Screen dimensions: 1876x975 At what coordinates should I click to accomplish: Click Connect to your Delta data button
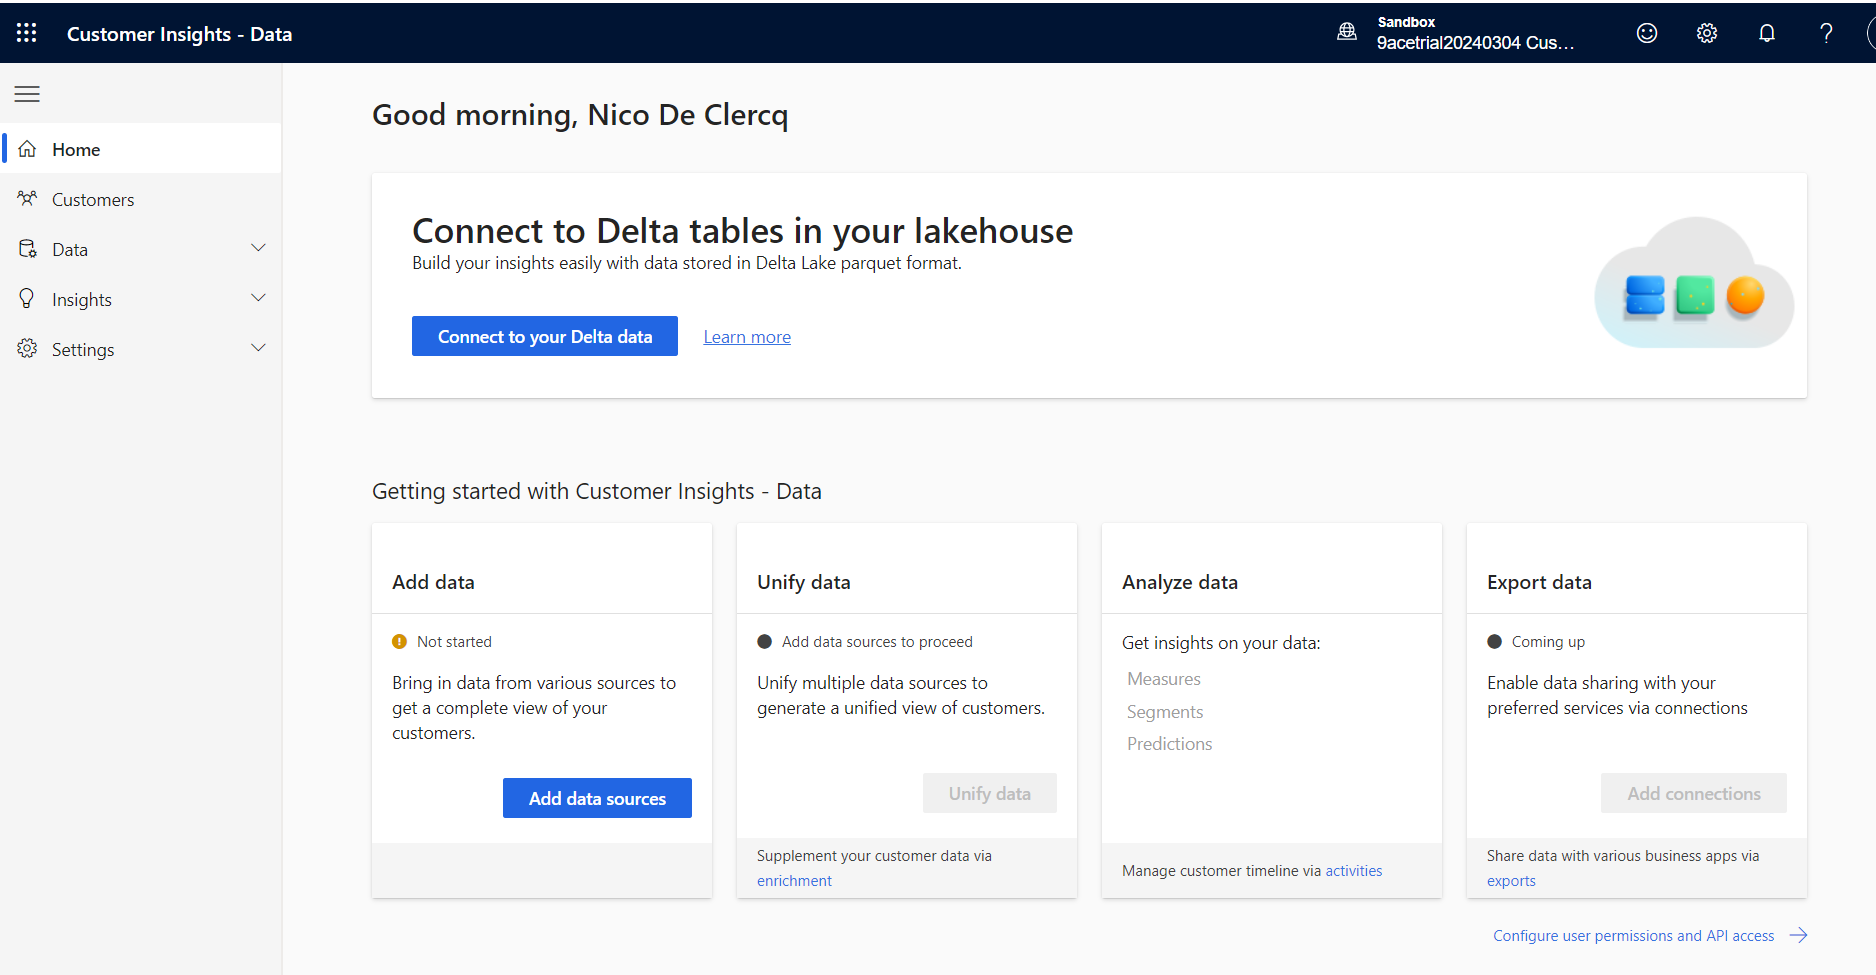[545, 336]
